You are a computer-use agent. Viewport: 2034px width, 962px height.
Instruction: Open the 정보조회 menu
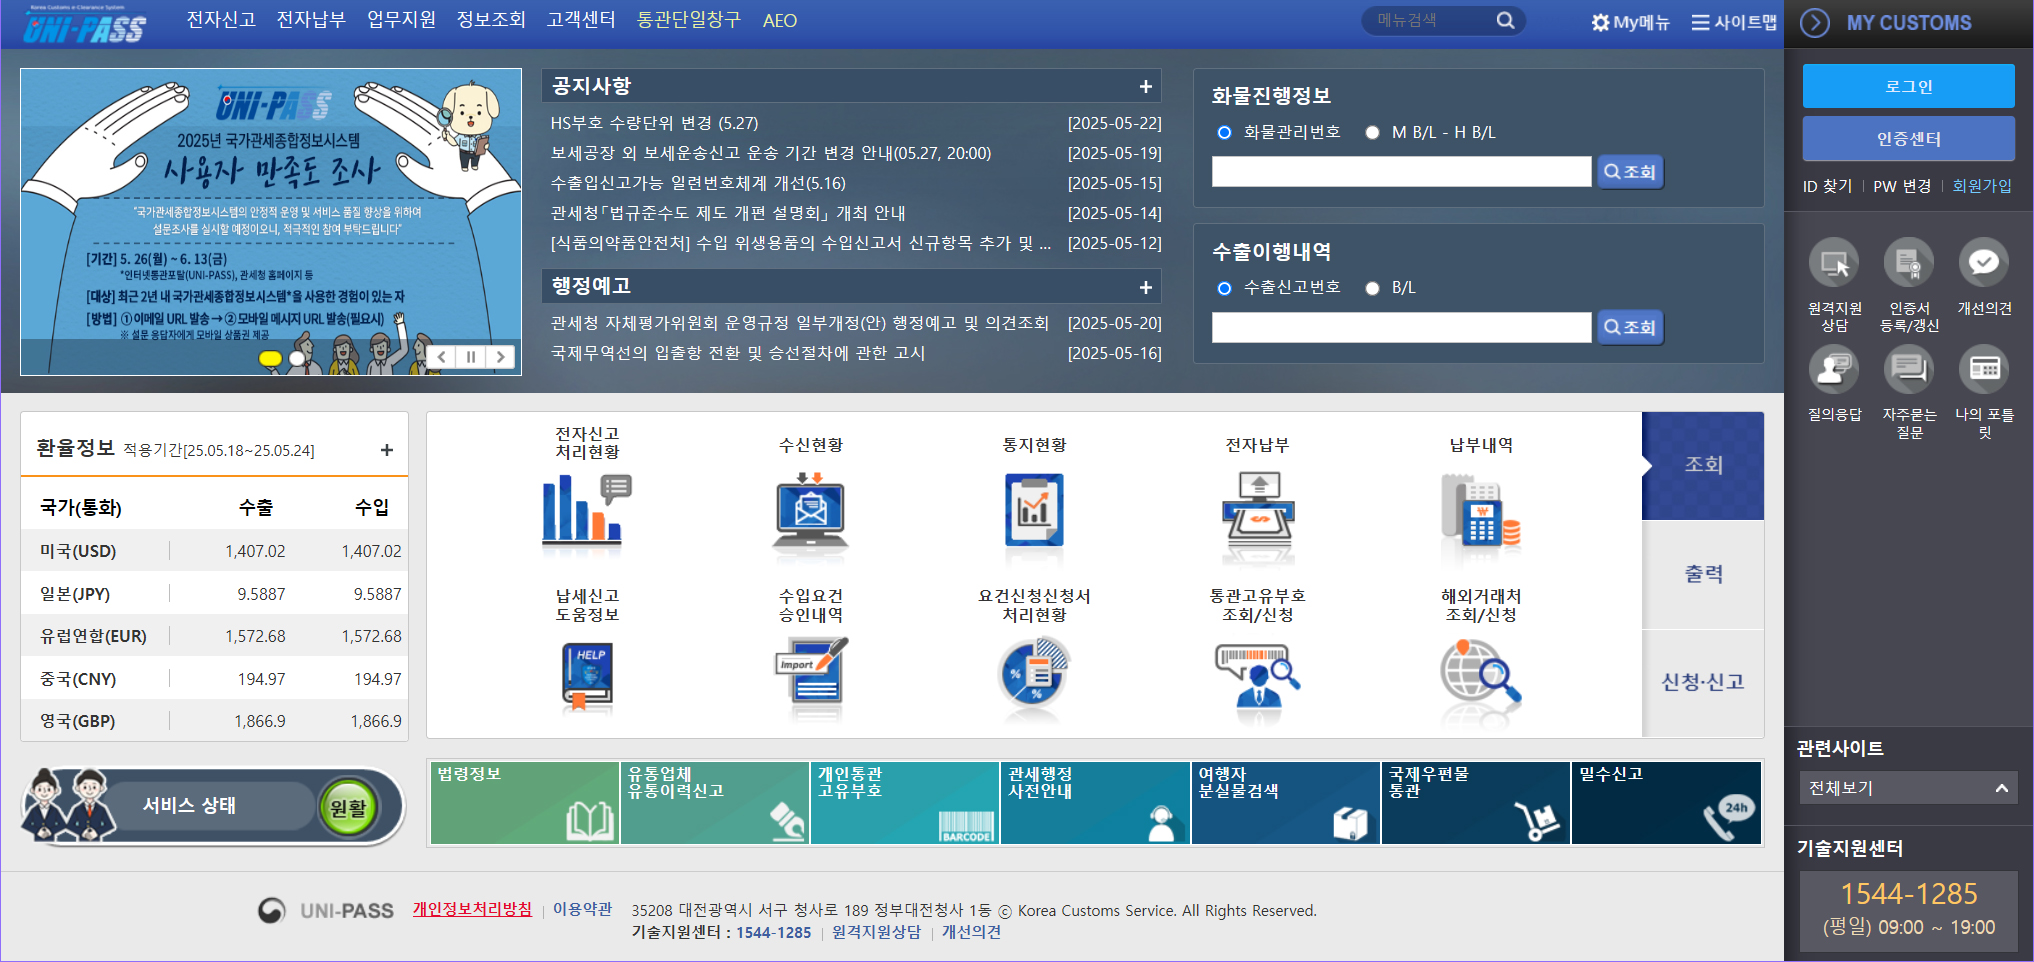pyautogui.click(x=492, y=20)
